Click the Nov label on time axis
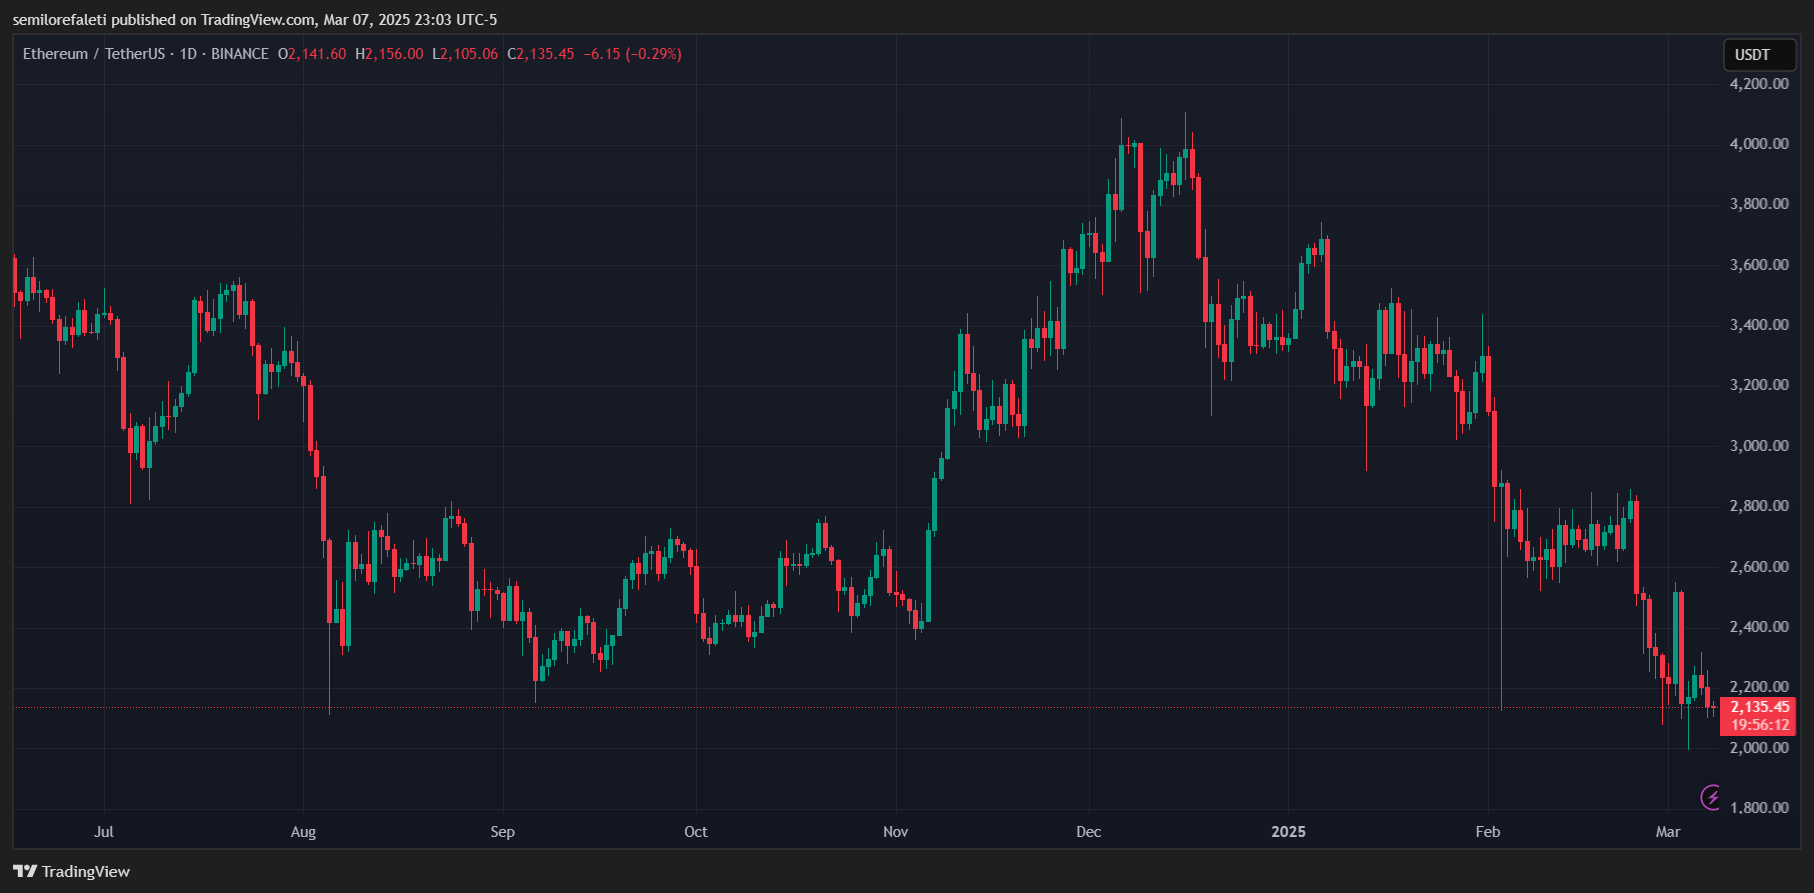 [896, 832]
